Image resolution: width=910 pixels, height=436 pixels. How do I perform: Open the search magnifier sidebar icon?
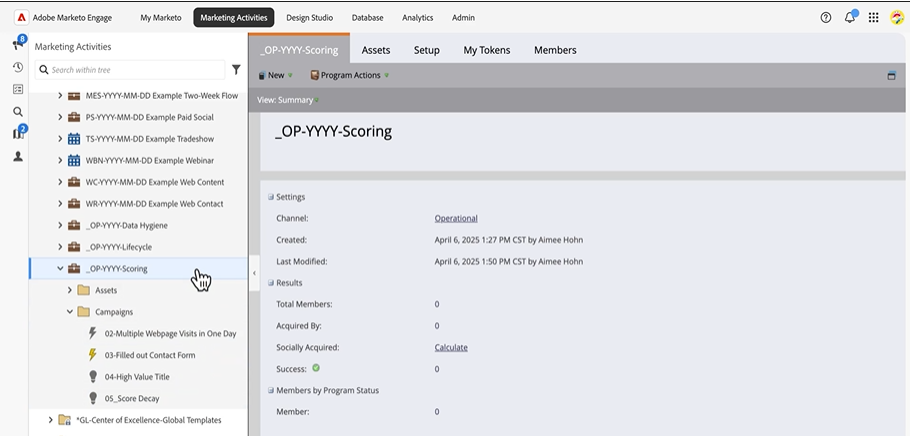pos(18,111)
